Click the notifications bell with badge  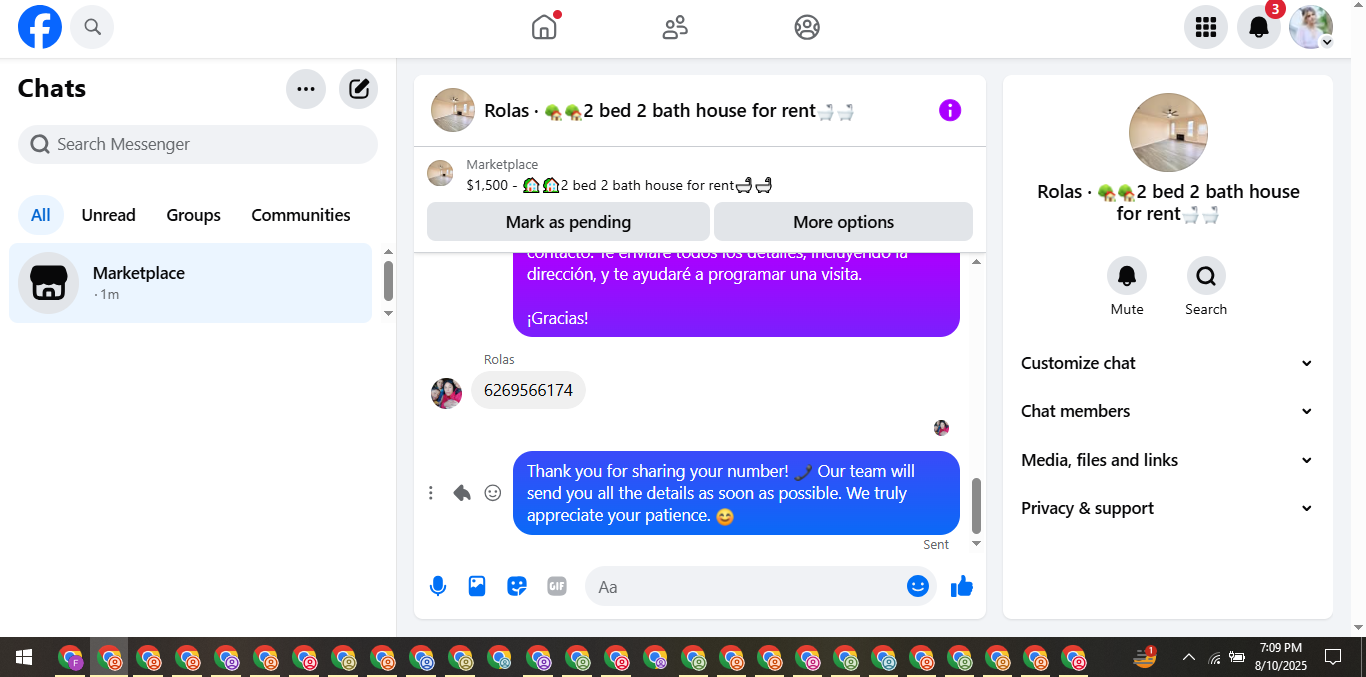tap(1259, 27)
